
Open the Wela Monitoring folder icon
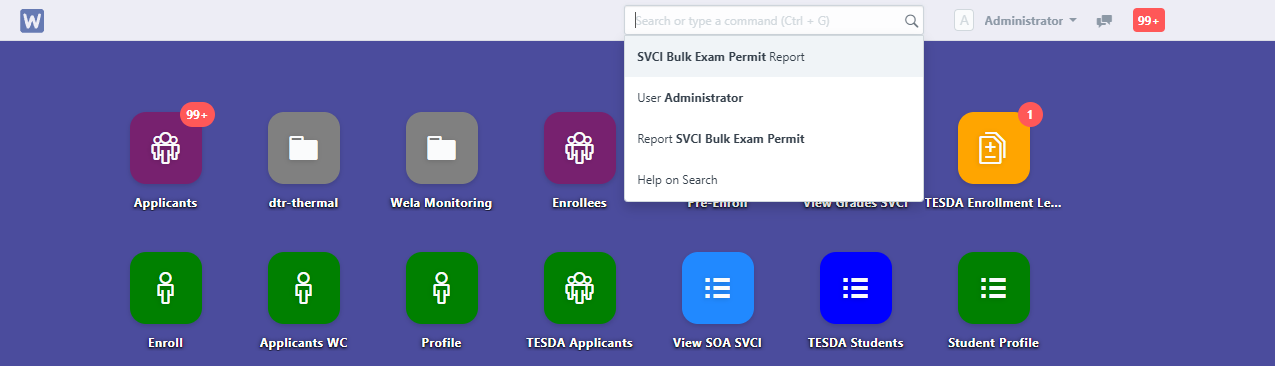point(442,148)
